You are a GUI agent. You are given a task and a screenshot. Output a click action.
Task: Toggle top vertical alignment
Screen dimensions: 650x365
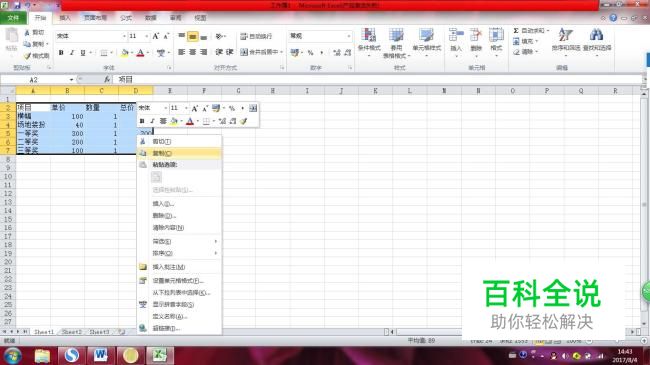tap(182, 36)
